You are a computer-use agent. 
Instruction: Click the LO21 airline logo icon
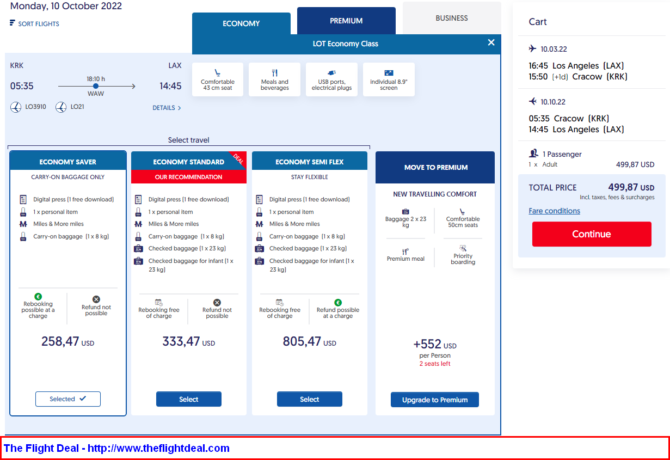61,107
